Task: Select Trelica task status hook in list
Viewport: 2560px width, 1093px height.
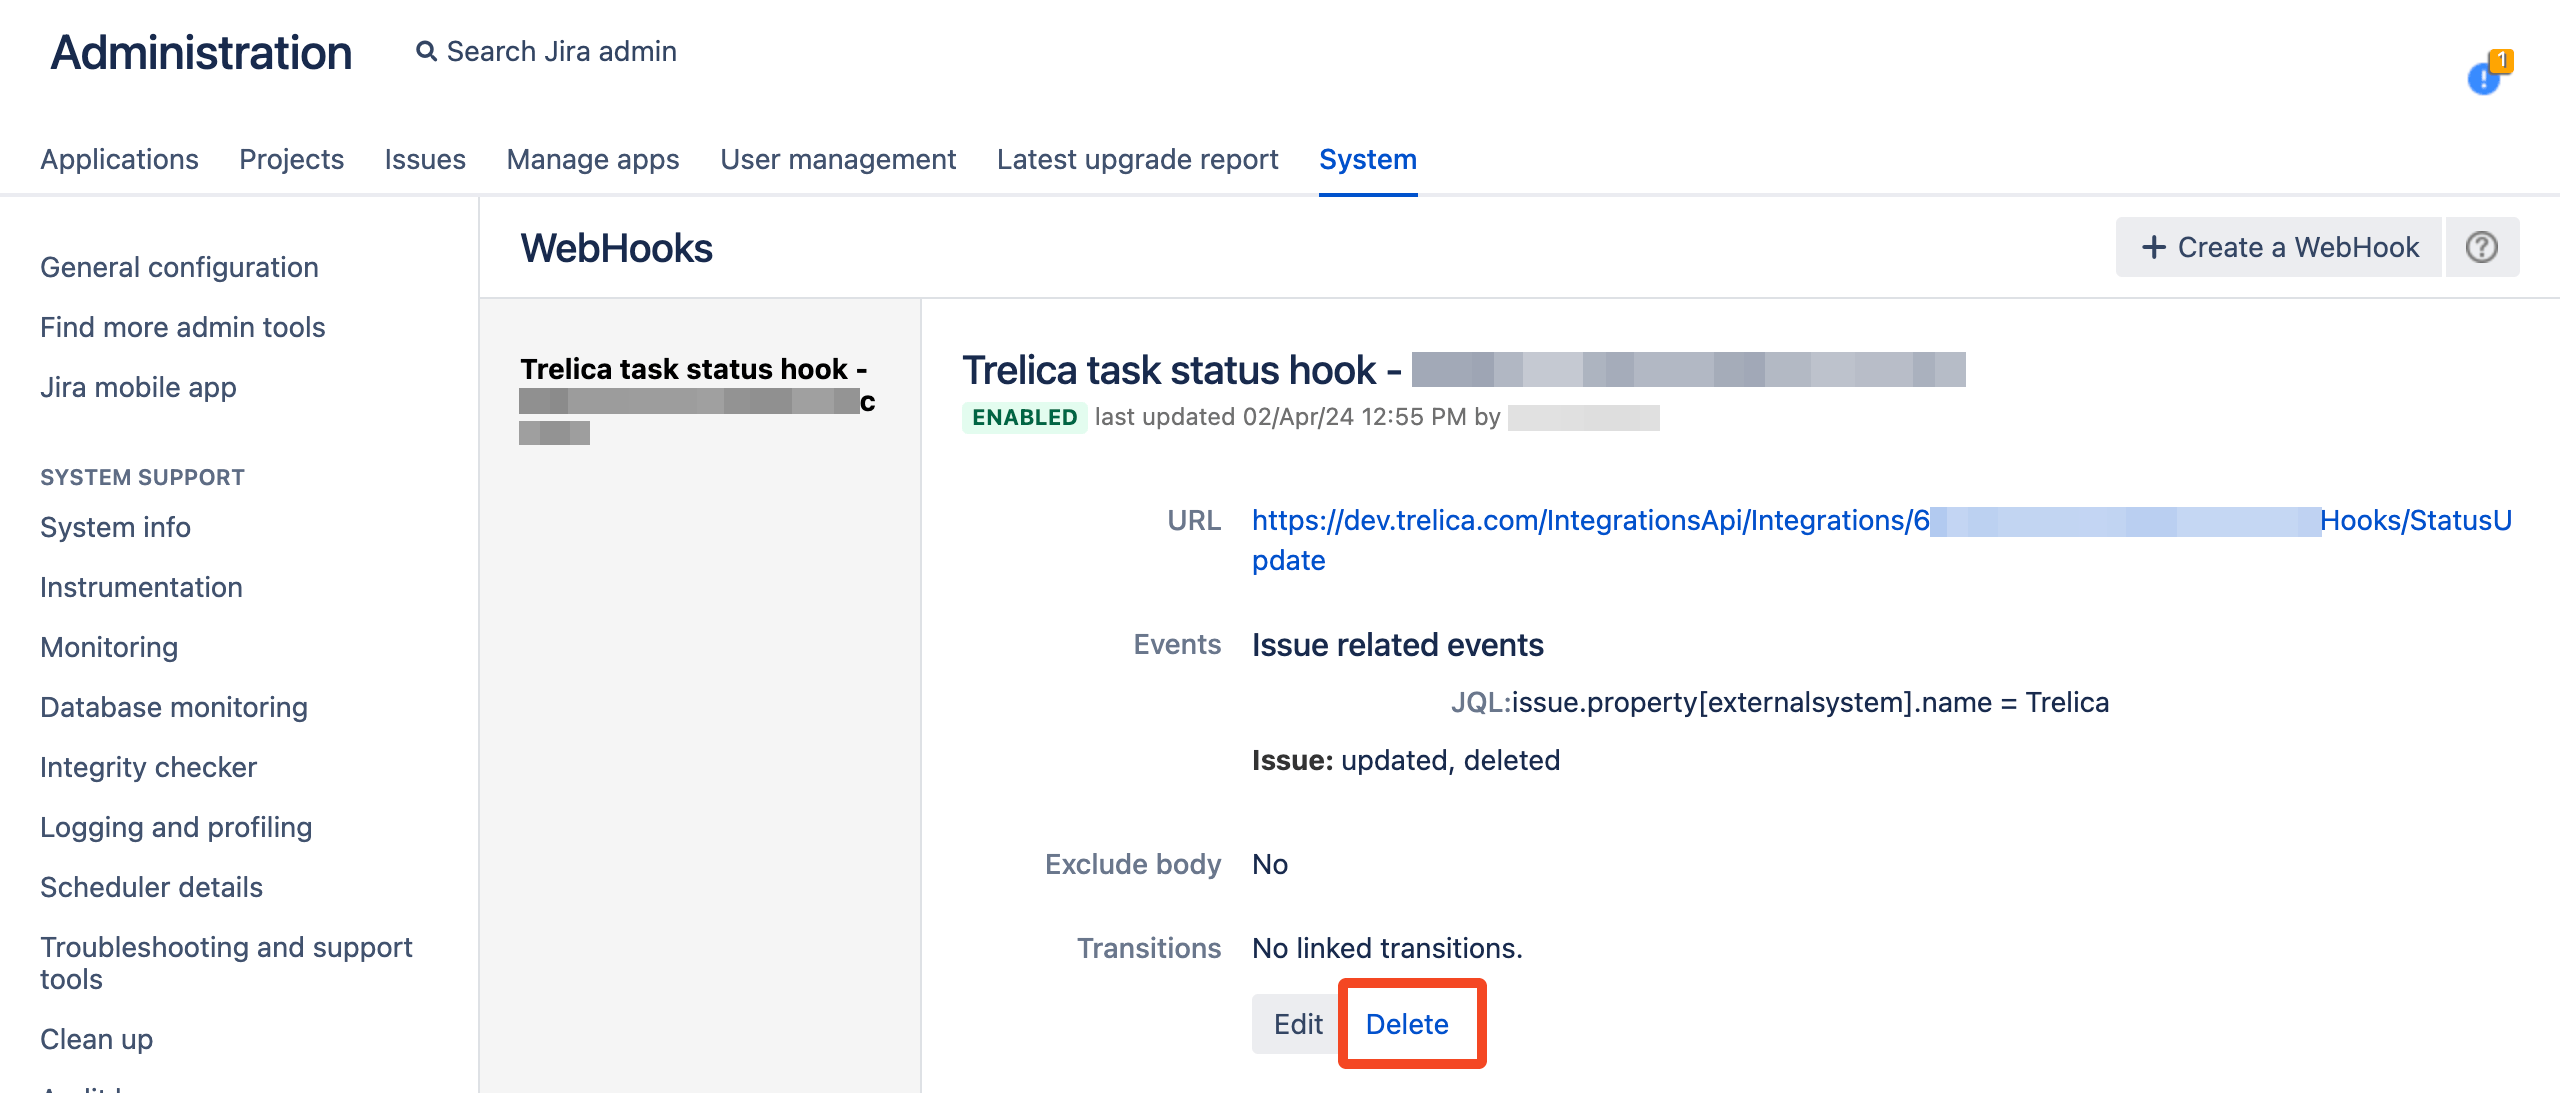Action: [x=698, y=400]
